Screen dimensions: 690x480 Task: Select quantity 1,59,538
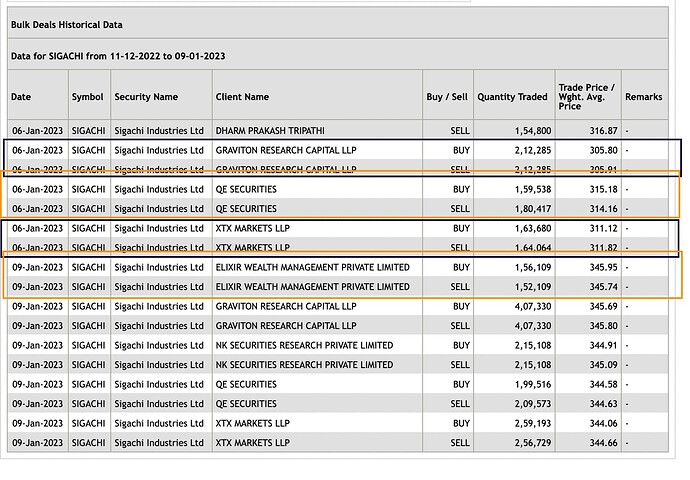(533, 189)
